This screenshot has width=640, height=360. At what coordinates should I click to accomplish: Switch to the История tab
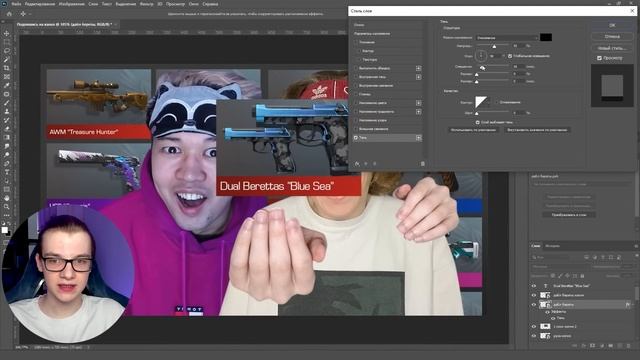552,246
